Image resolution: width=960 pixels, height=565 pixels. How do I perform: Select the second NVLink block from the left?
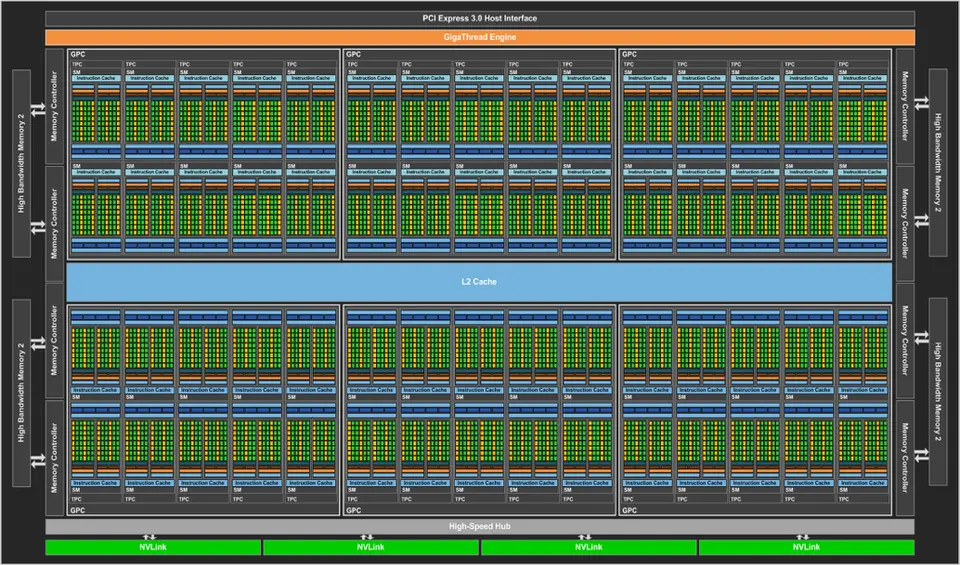[370, 547]
